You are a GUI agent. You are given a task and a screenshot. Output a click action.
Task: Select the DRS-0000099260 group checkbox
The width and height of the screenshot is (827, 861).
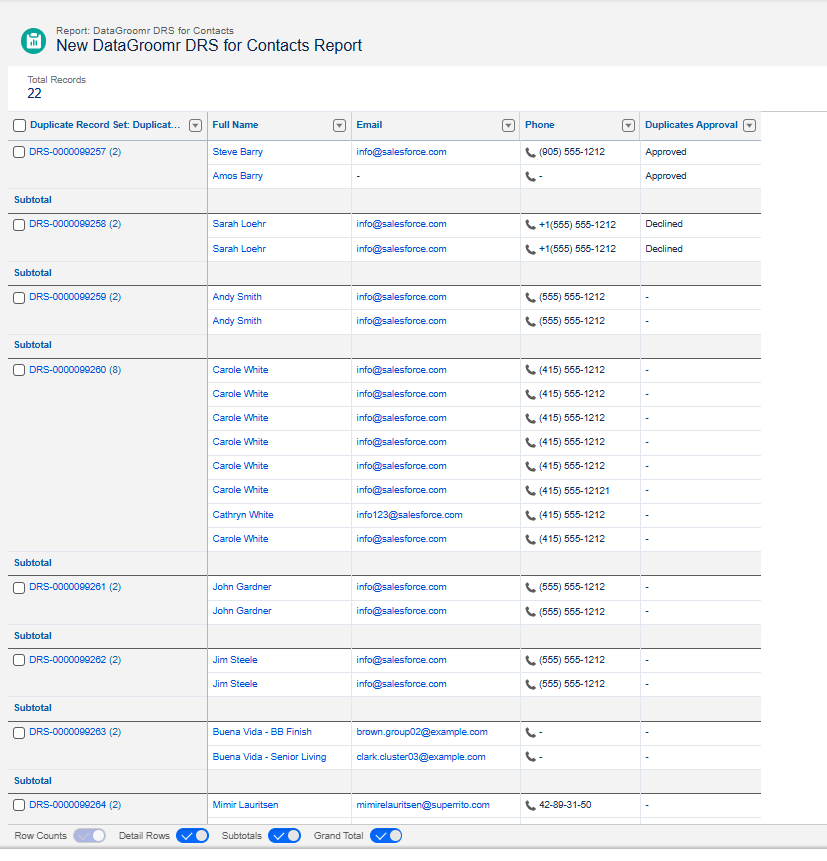(19, 370)
